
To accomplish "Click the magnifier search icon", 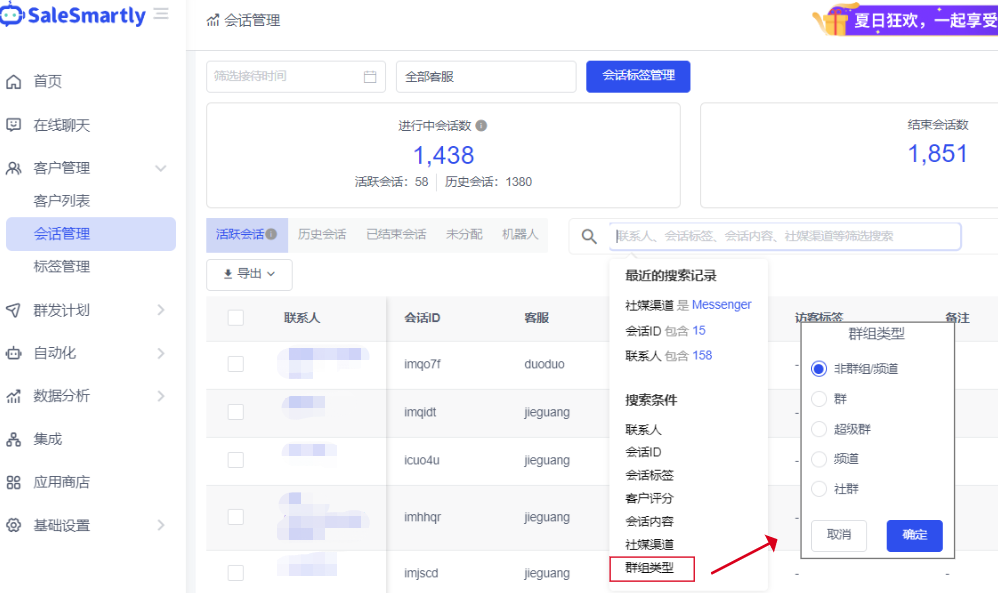I will (589, 237).
